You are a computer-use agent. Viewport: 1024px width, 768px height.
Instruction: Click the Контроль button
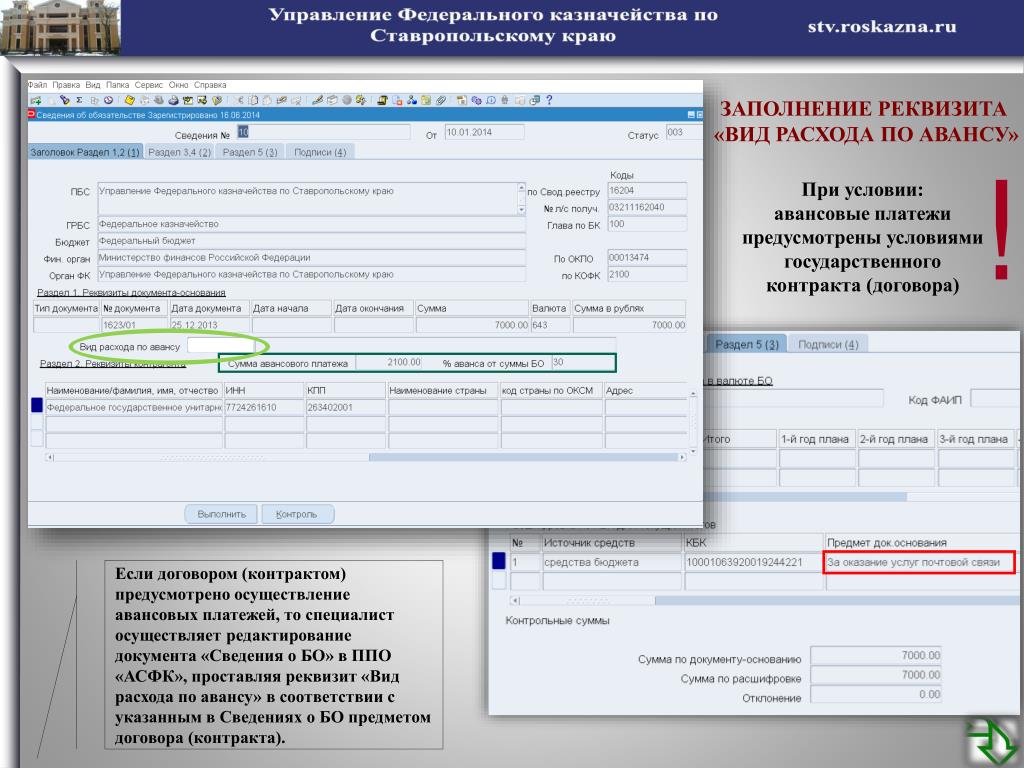297,514
